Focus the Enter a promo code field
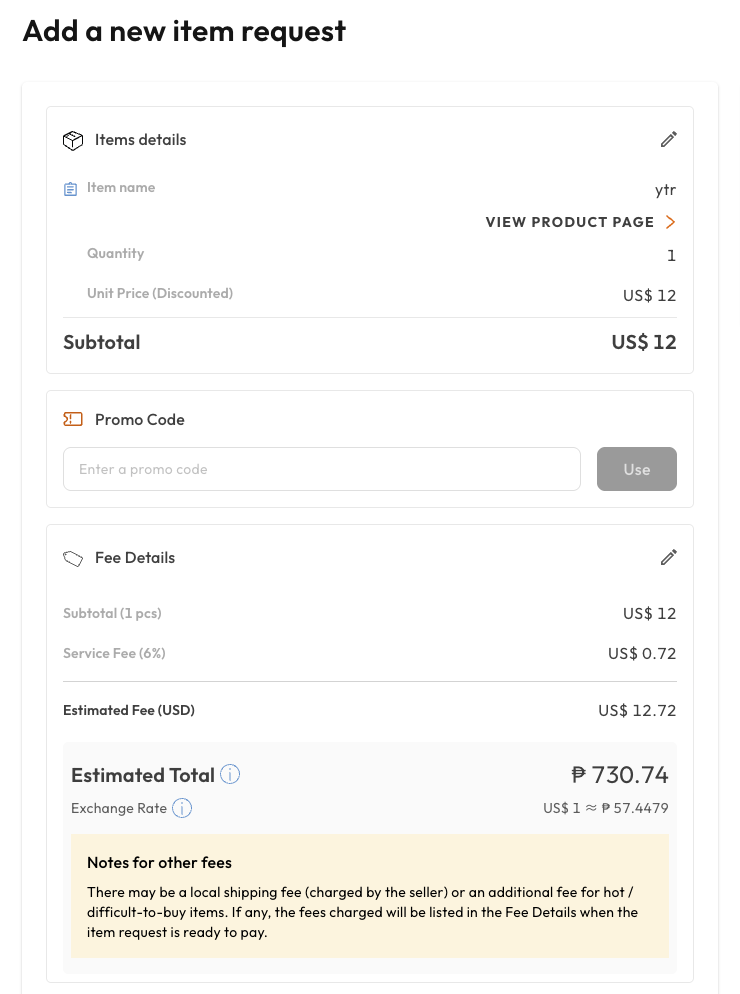This screenshot has height=994, width=740. [x=321, y=469]
